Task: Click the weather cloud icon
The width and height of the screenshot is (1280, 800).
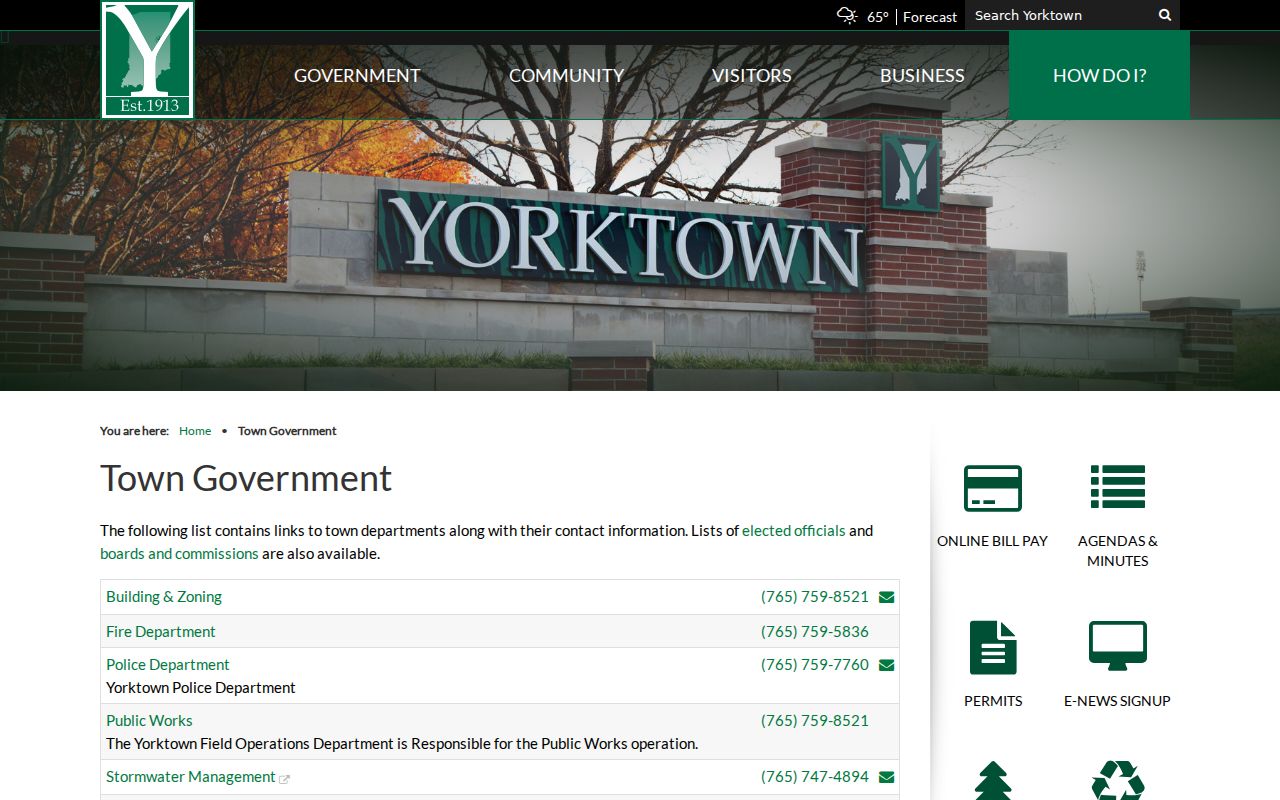Action: click(847, 15)
